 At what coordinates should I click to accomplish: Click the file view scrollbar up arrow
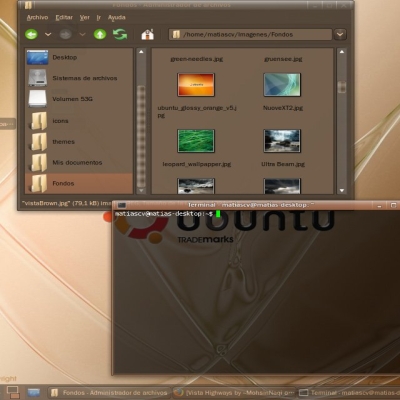[342, 52]
